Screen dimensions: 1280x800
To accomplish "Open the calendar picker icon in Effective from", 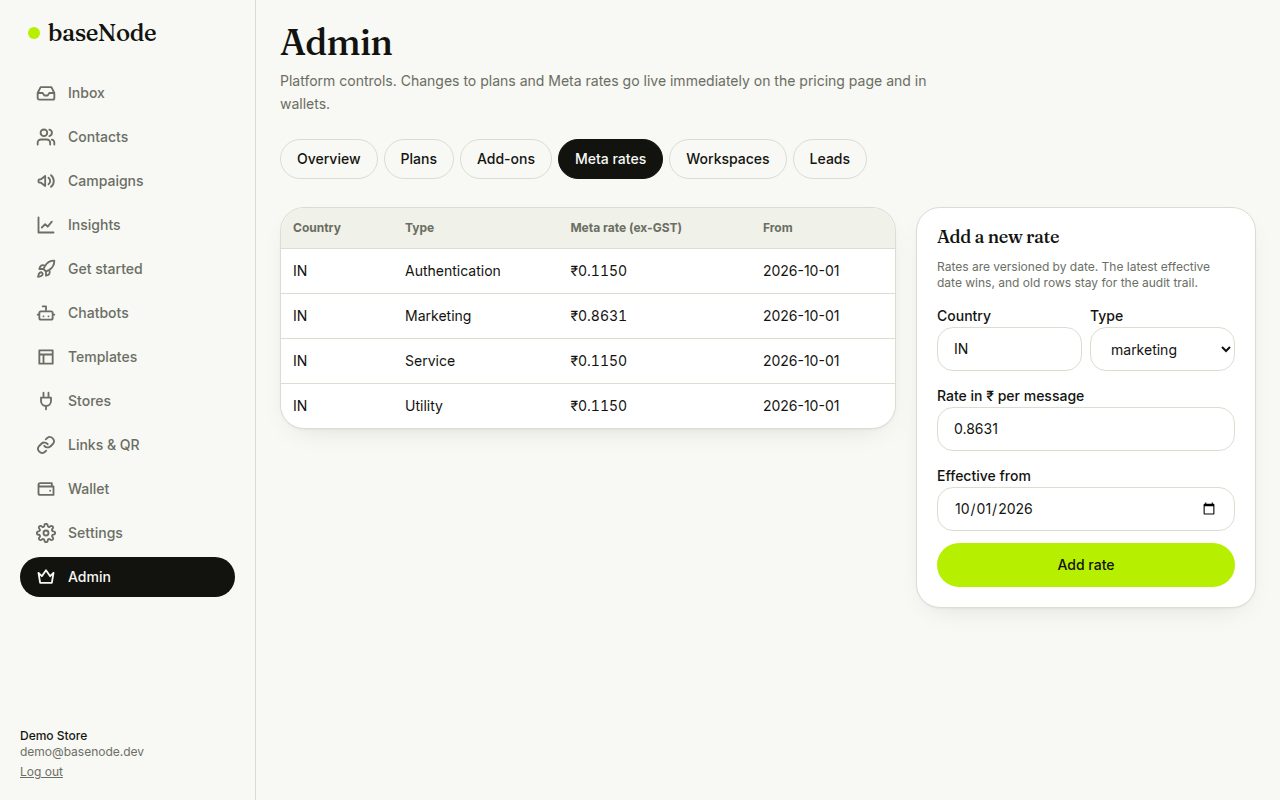I will 1208,509.
